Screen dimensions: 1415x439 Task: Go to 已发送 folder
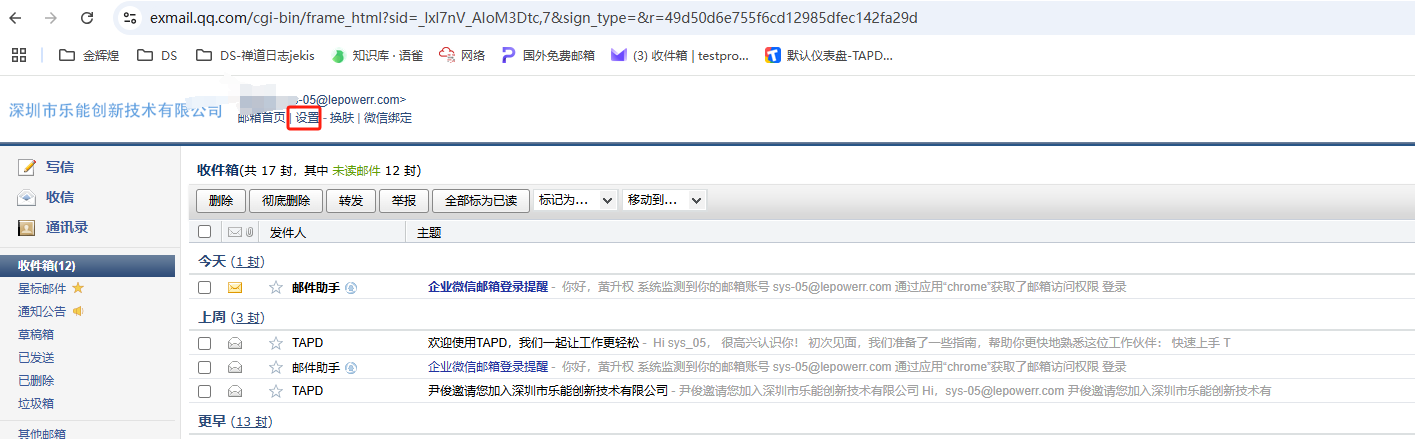click(x=36, y=357)
